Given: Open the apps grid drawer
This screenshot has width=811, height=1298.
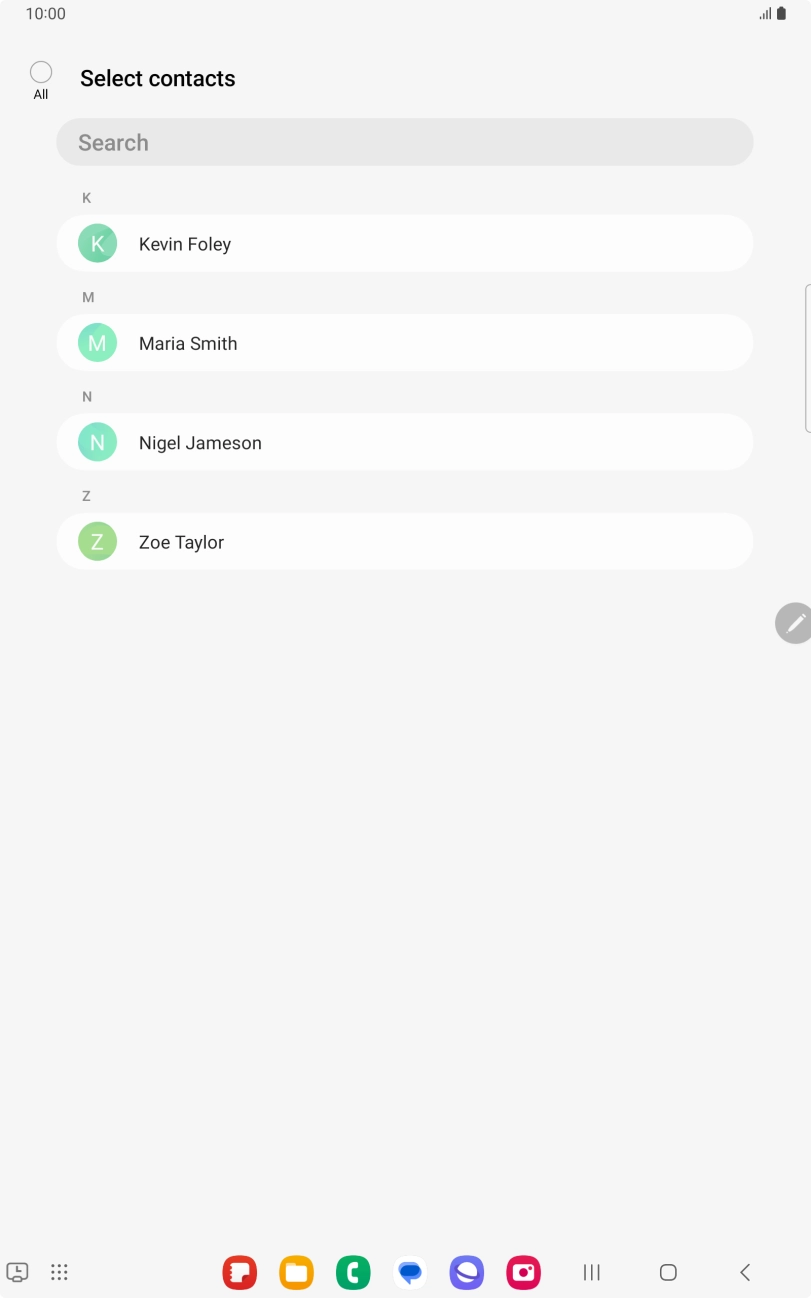Looking at the screenshot, I should (59, 1272).
